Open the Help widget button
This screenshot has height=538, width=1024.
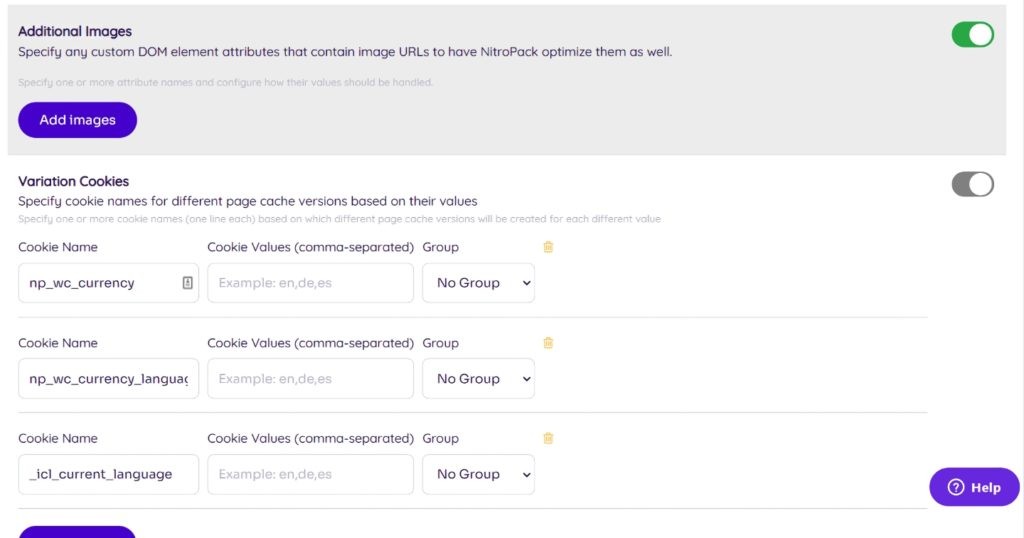click(974, 487)
